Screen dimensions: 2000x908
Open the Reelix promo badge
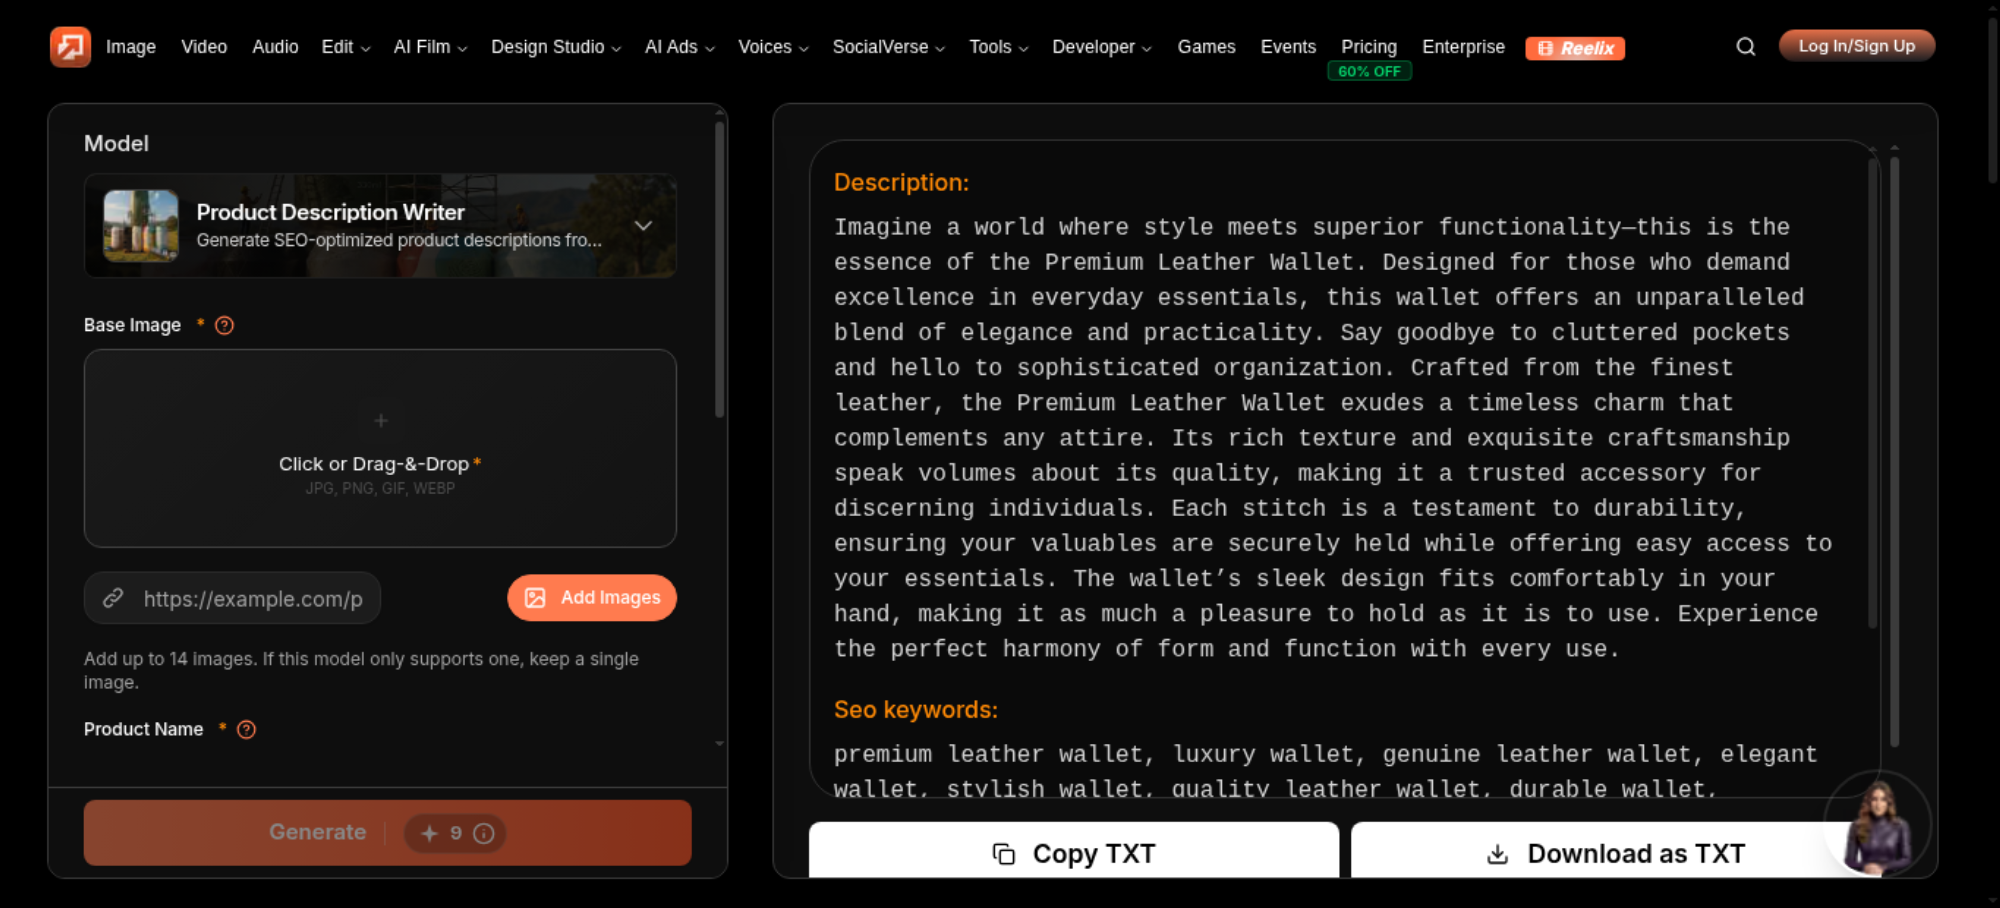1575,48
